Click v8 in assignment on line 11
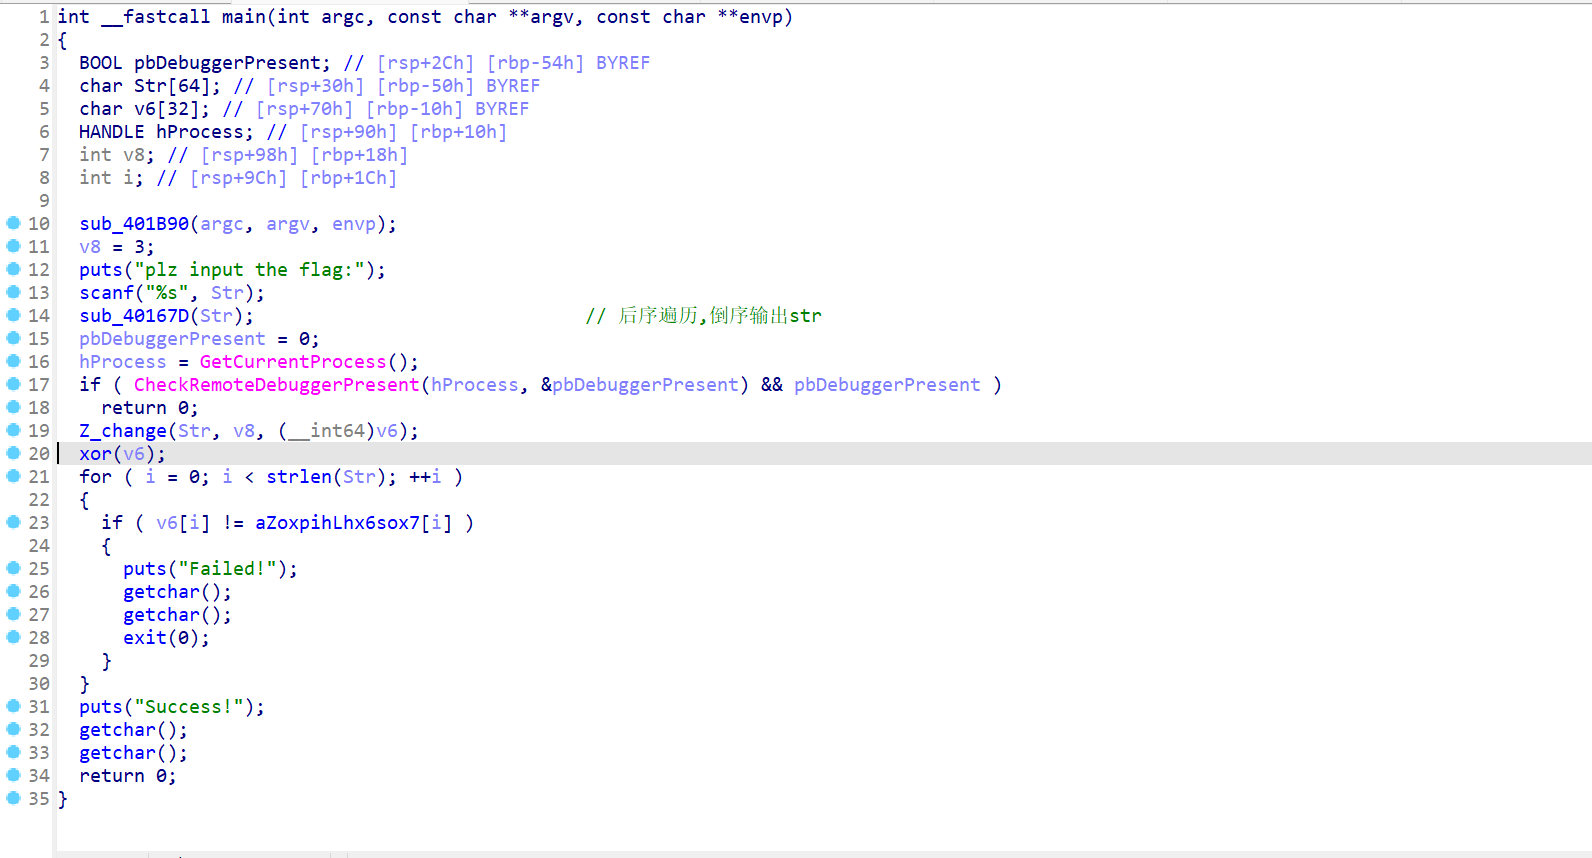1592x858 pixels. pos(90,247)
